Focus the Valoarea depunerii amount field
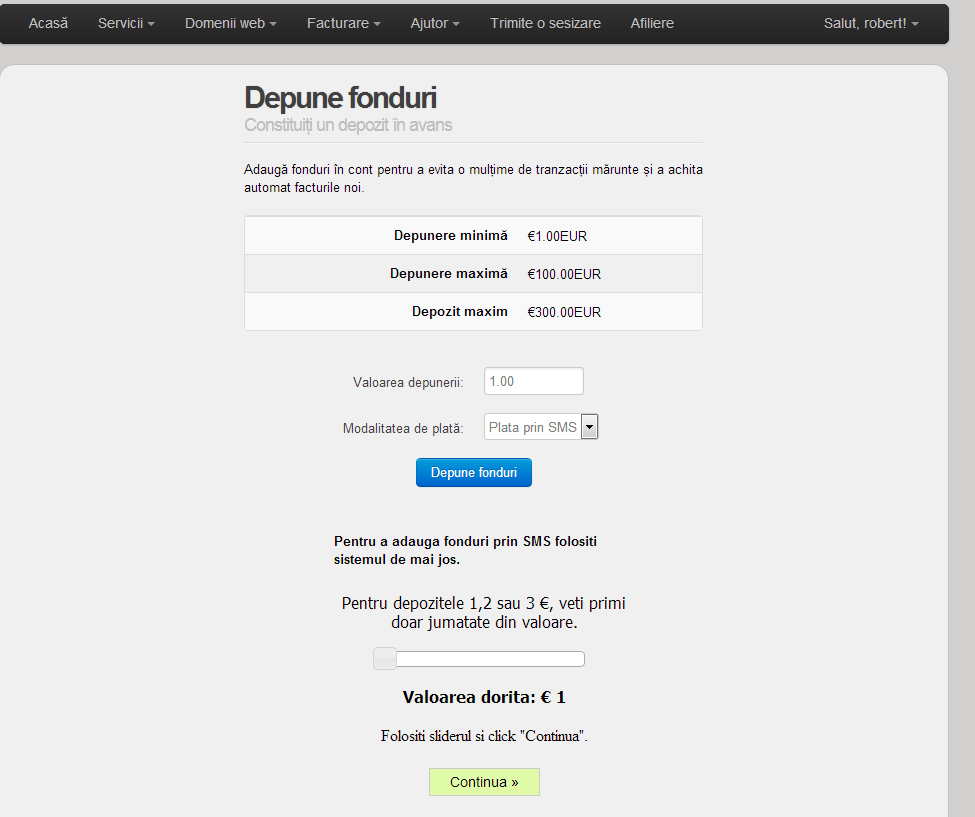The width and height of the screenshot is (975, 817). point(533,381)
